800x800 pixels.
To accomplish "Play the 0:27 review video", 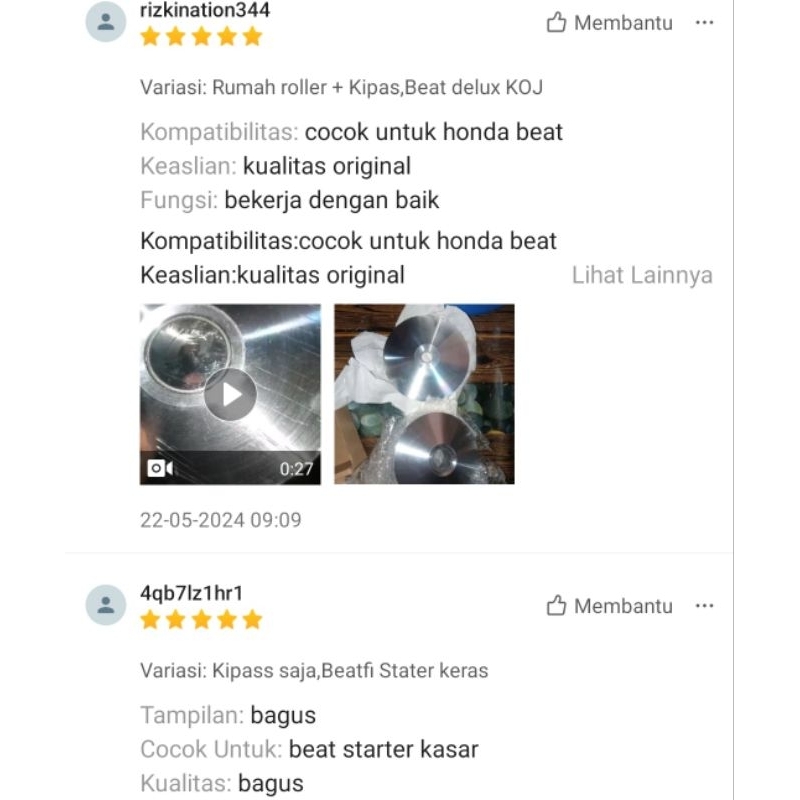I will 231,394.
